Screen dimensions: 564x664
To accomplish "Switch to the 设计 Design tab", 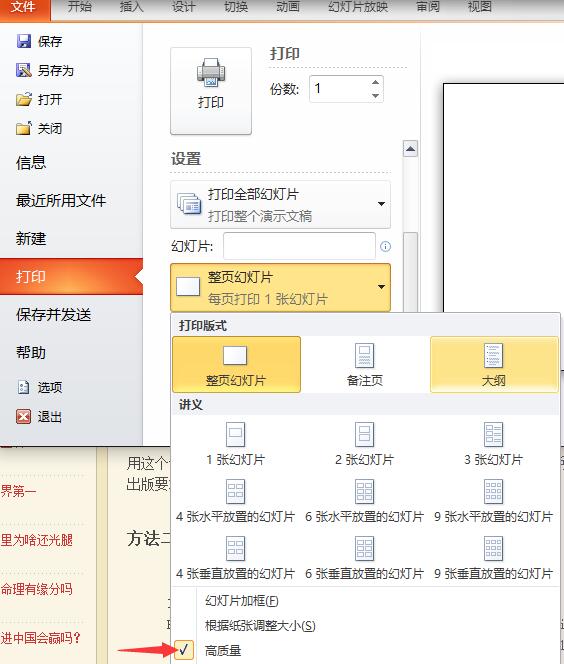I will pyautogui.click(x=183, y=7).
